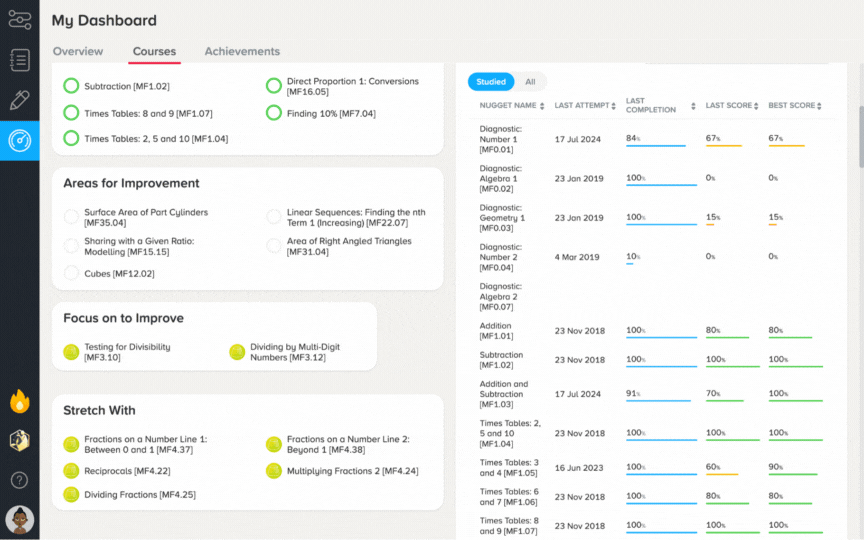864x540 pixels.
Task: Select the green circle beside Subtraction [MF1.02]
Action: [71, 86]
